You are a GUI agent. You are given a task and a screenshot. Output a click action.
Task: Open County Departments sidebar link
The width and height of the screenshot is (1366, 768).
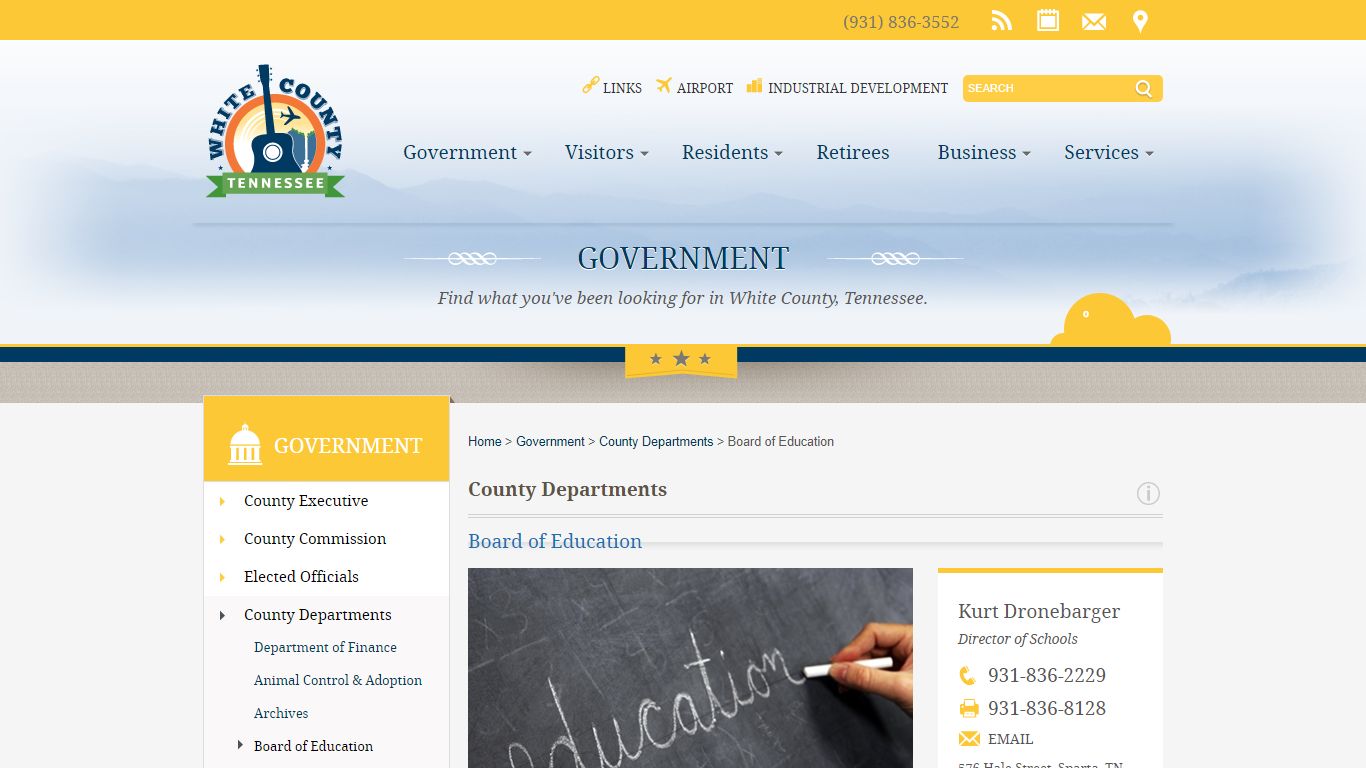318,615
